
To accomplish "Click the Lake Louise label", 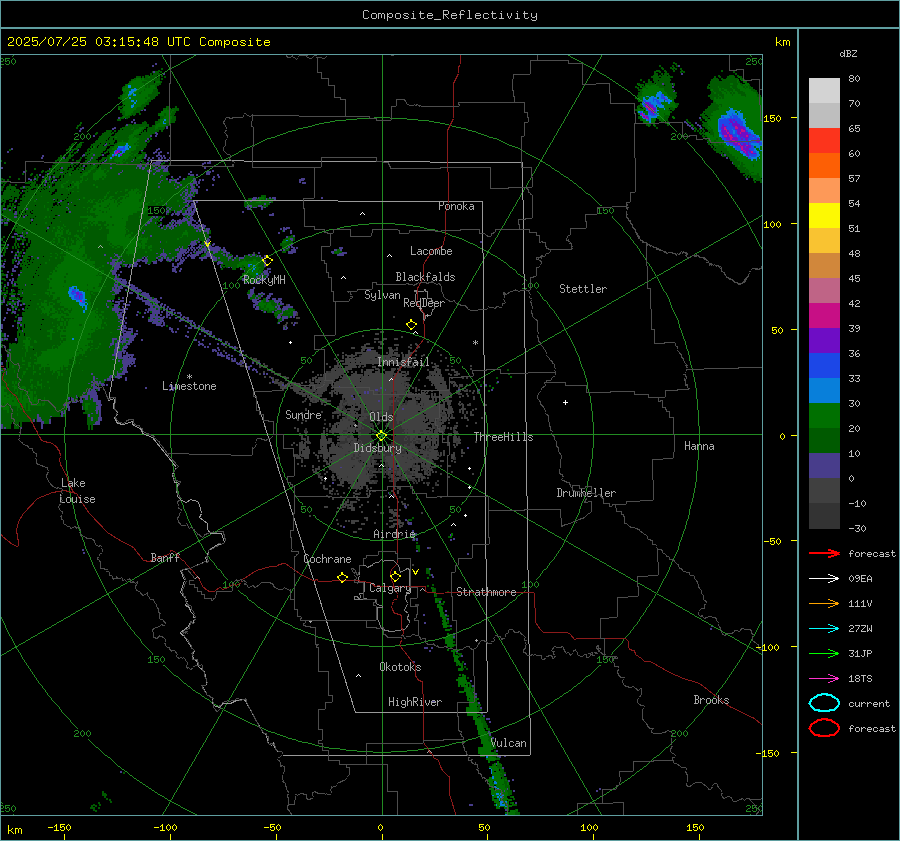I will [77, 491].
